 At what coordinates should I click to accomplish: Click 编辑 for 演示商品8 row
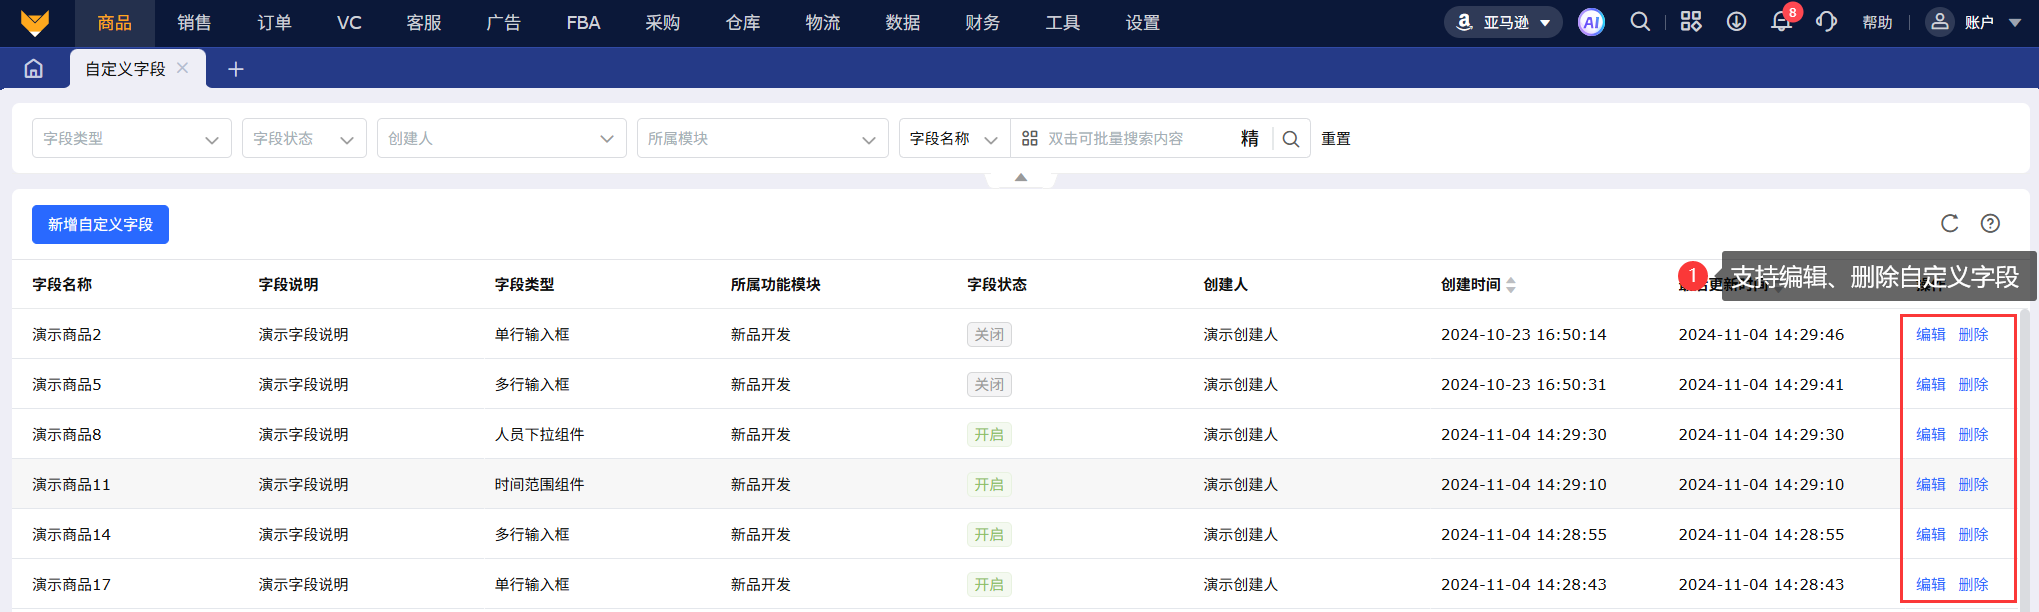coord(1930,434)
